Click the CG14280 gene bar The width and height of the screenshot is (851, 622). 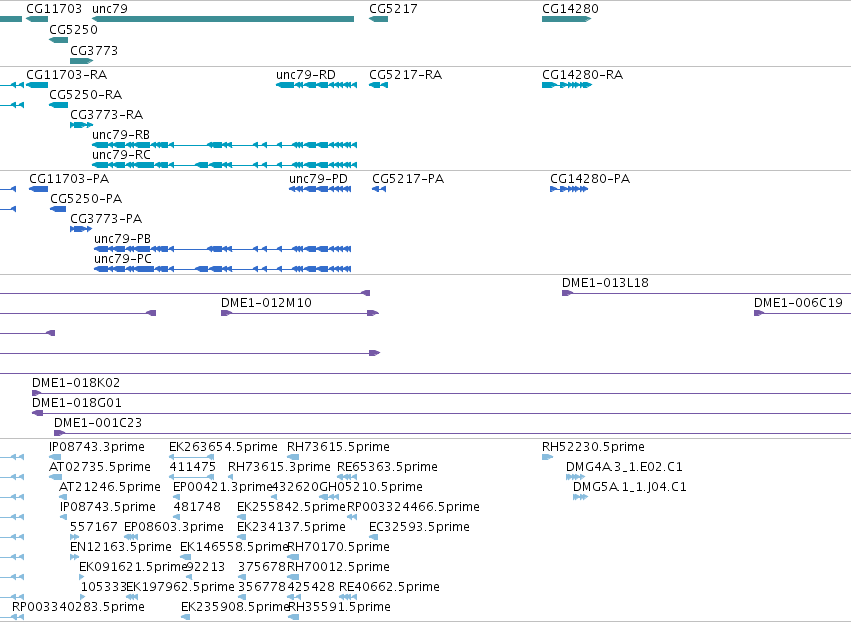[566, 19]
